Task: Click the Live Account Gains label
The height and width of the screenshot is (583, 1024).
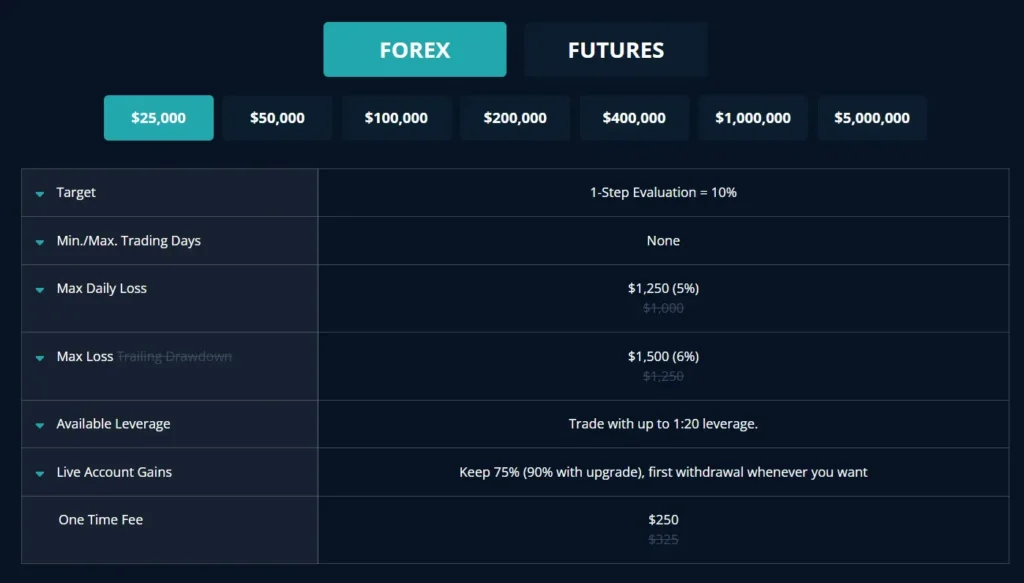Action: tap(114, 472)
